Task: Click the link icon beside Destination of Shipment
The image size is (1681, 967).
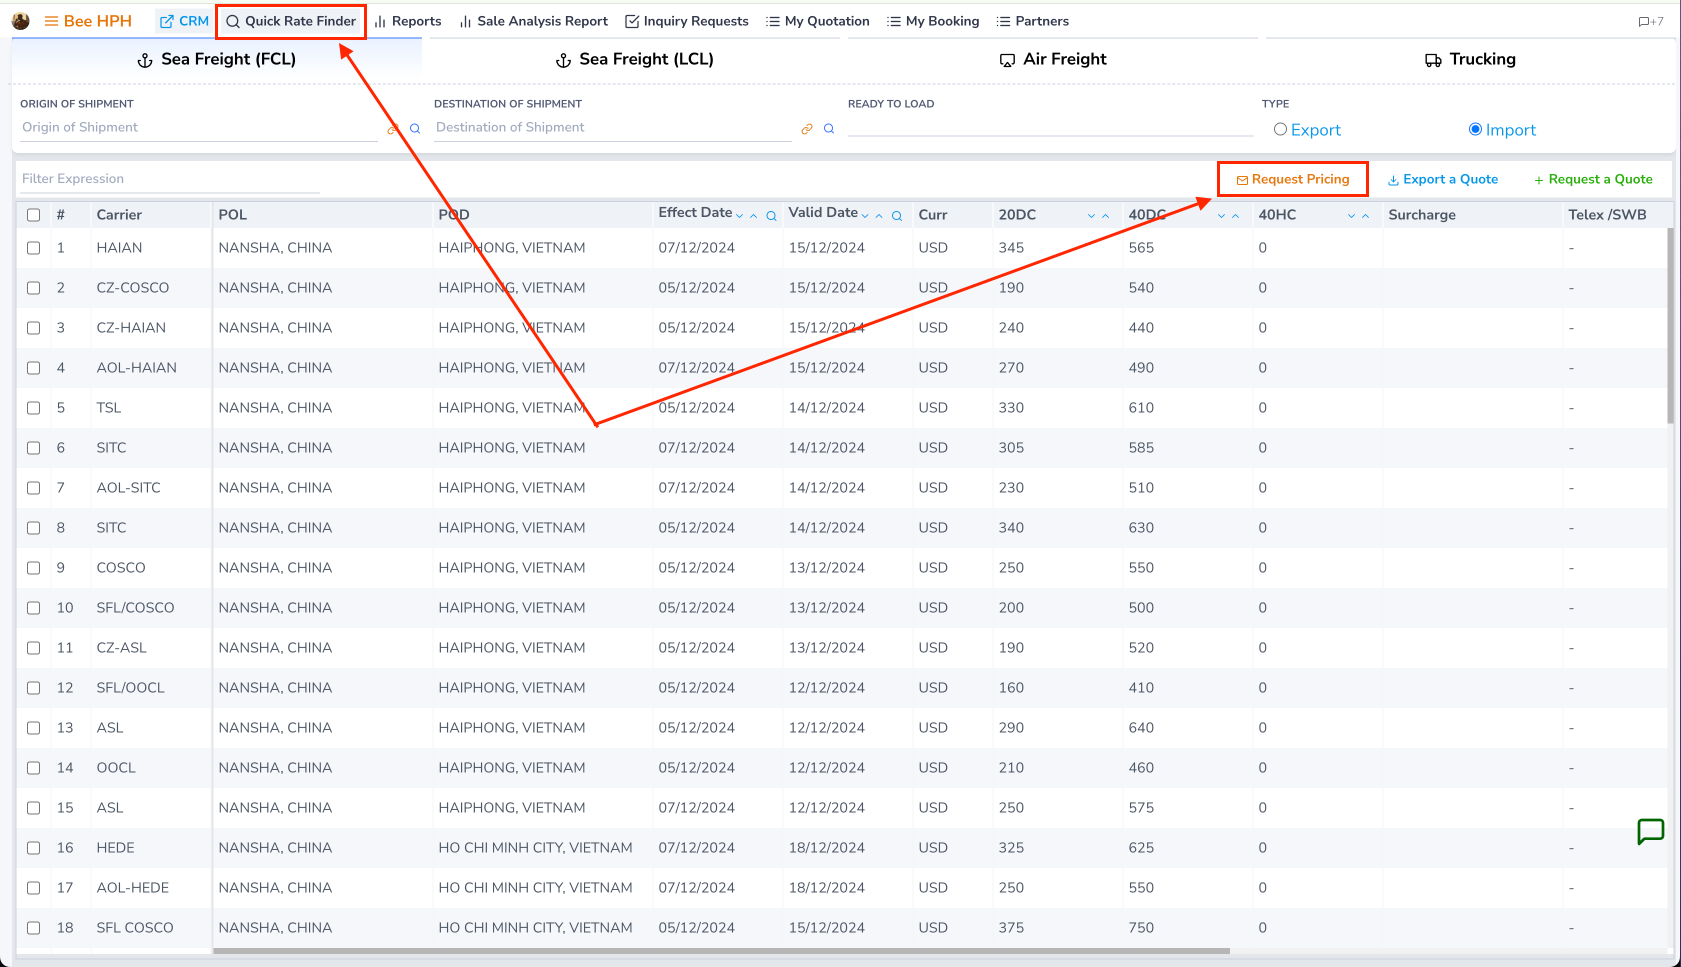Action: click(807, 129)
